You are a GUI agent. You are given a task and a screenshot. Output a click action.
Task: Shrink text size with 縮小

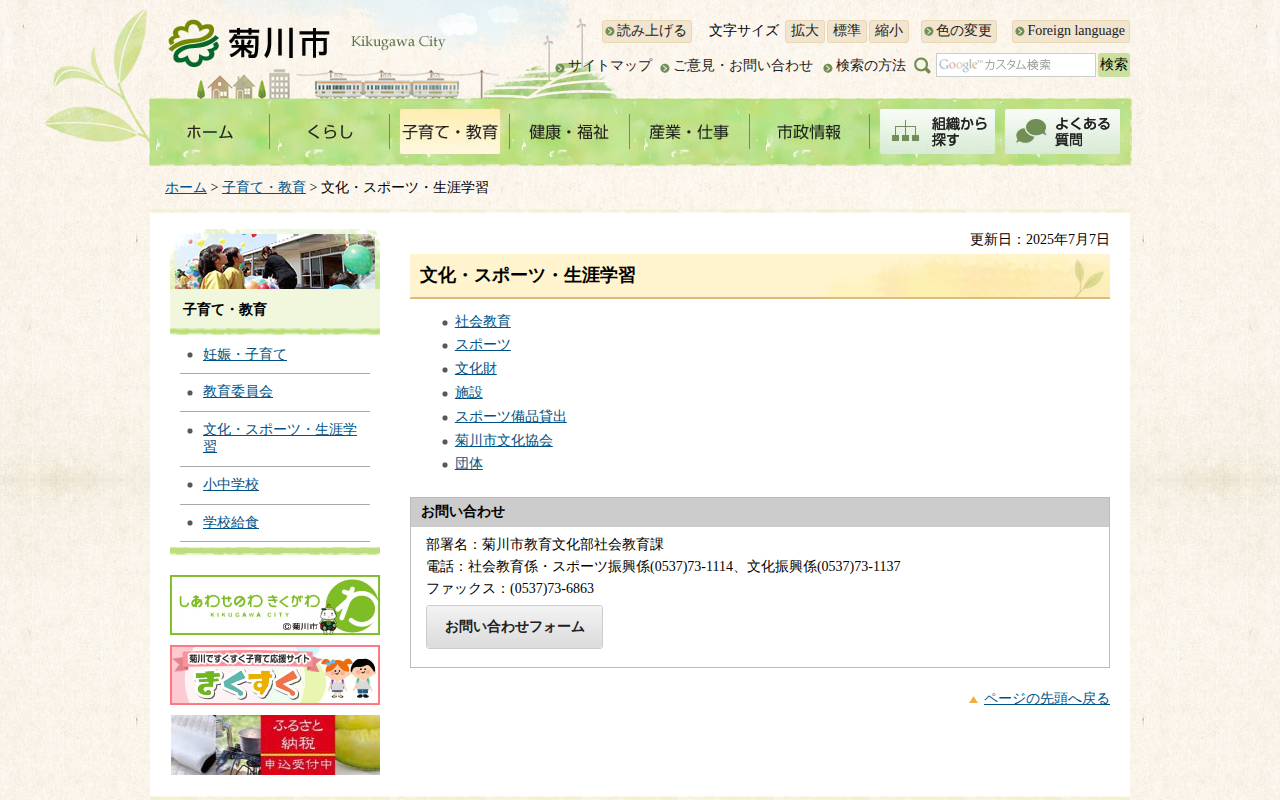[888, 31]
